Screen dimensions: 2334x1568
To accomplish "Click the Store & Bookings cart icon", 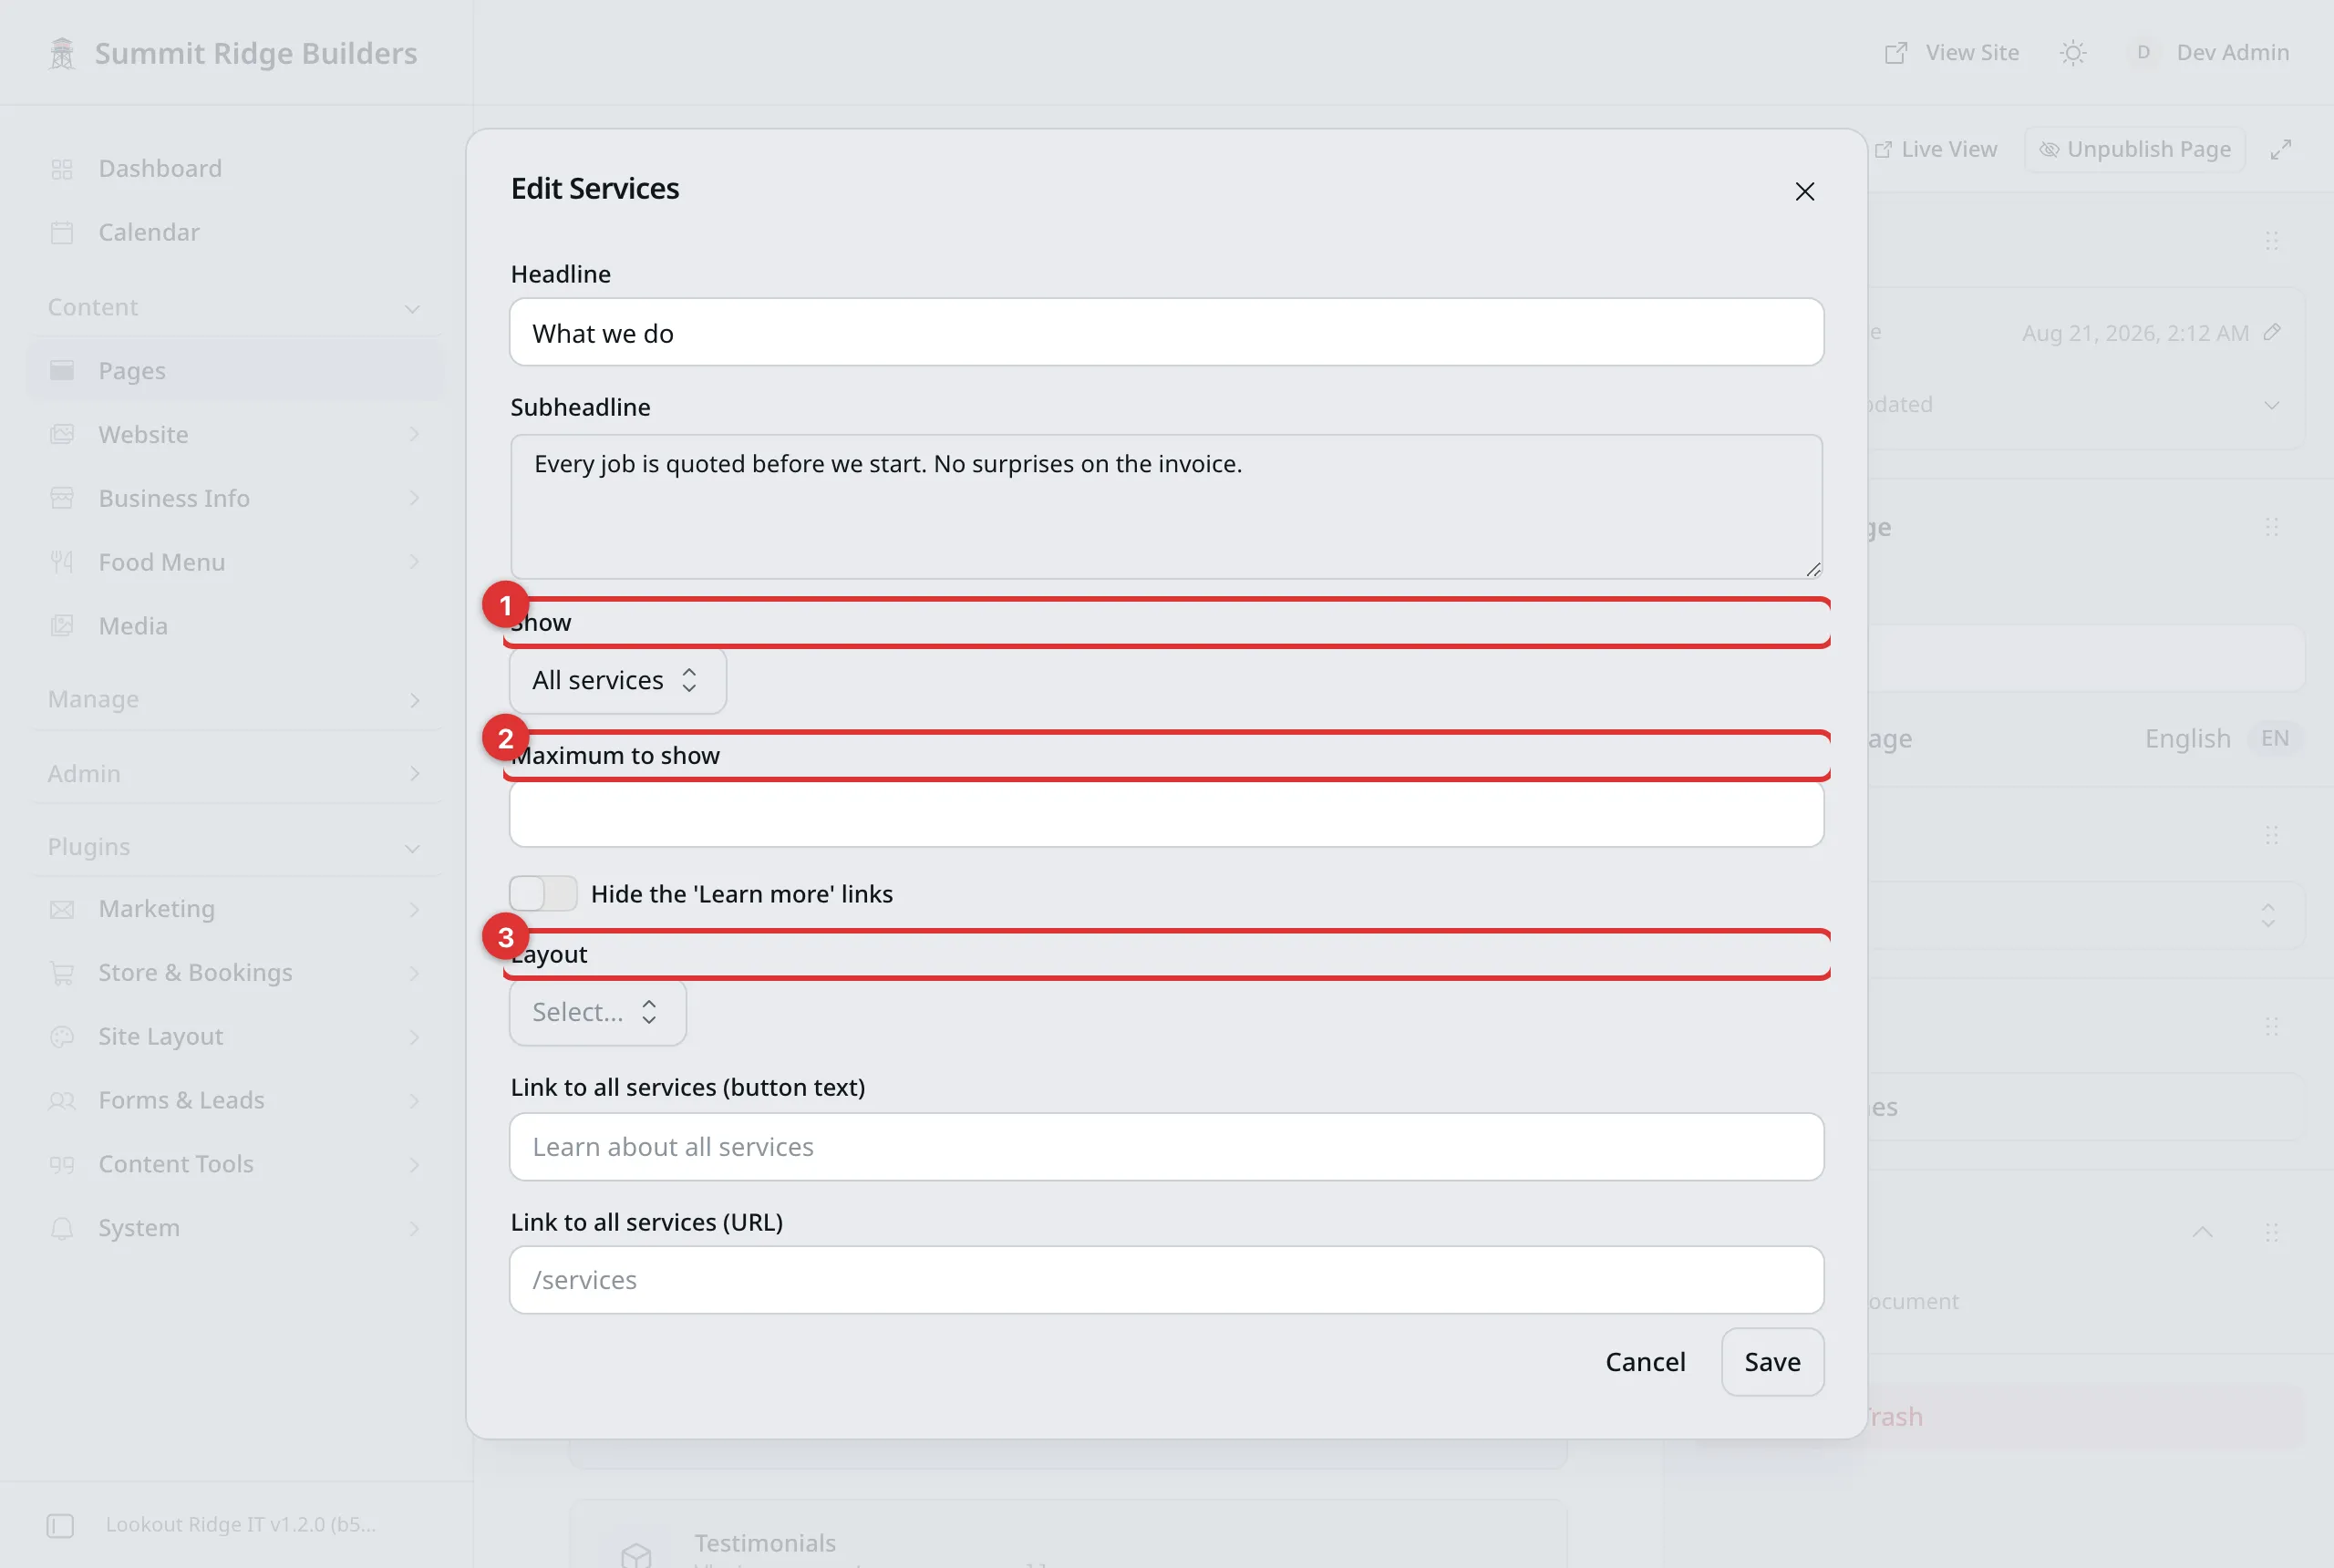I will coord(62,973).
